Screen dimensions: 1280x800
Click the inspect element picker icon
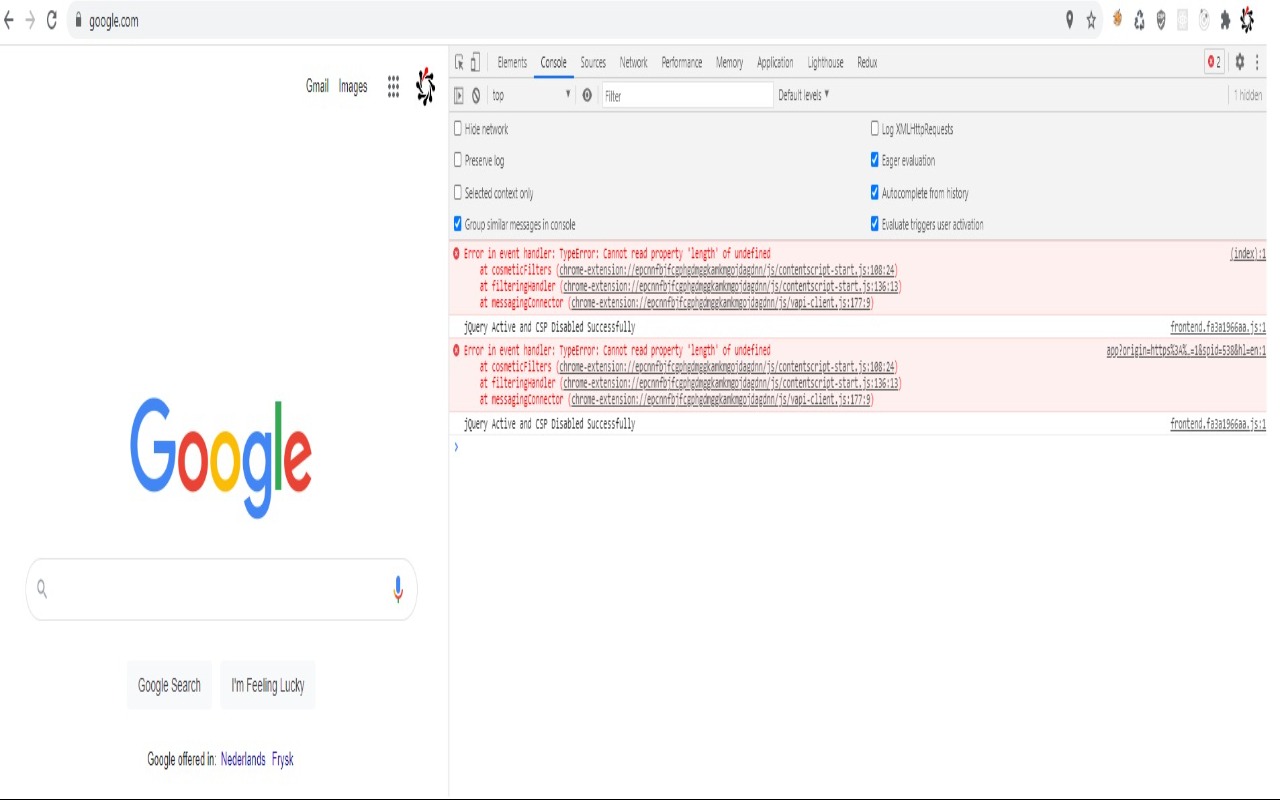coord(459,62)
